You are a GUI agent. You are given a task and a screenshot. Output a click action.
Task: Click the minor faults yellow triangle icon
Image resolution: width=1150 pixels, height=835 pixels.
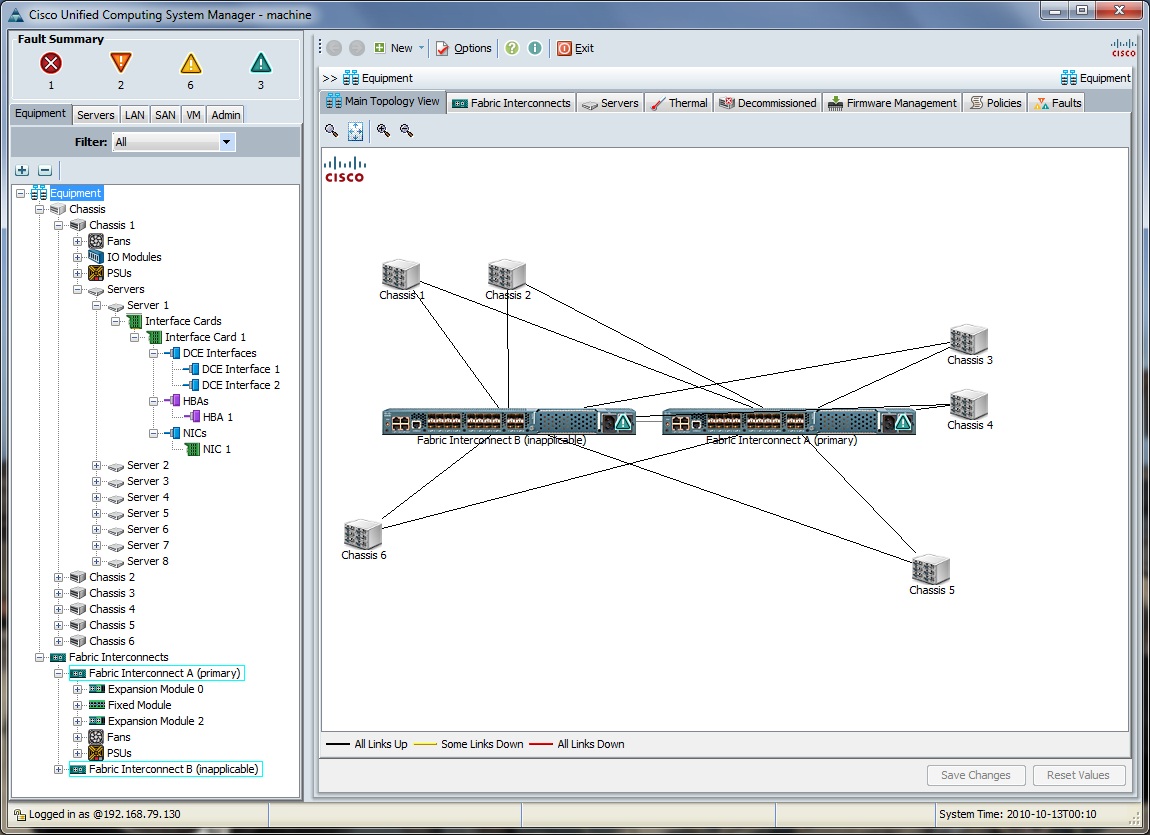tap(190, 64)
